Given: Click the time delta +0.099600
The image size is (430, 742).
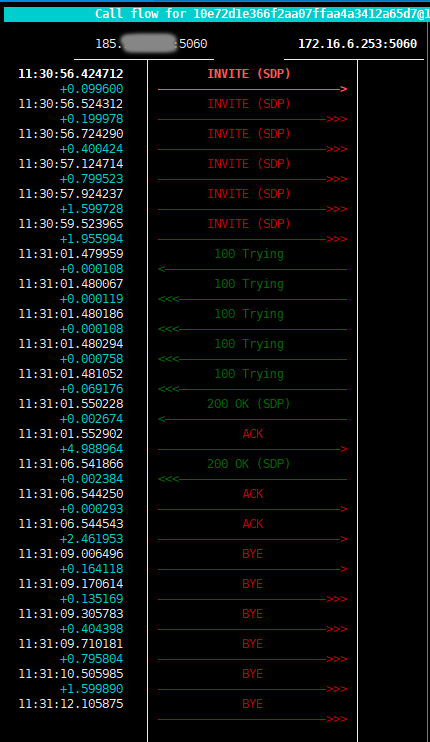Looking at the screenshot, I should (91, 89).
